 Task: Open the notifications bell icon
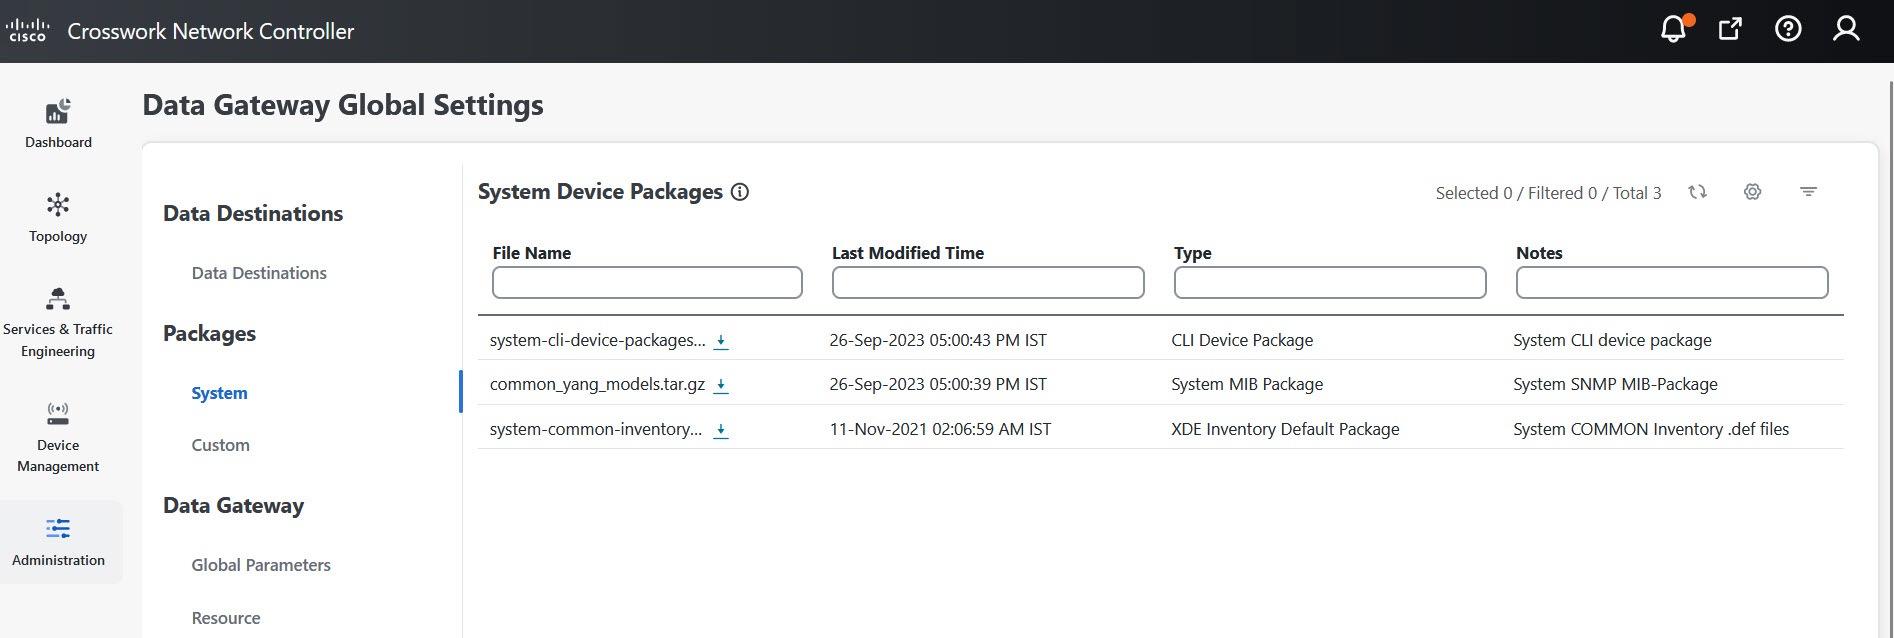1675,28
